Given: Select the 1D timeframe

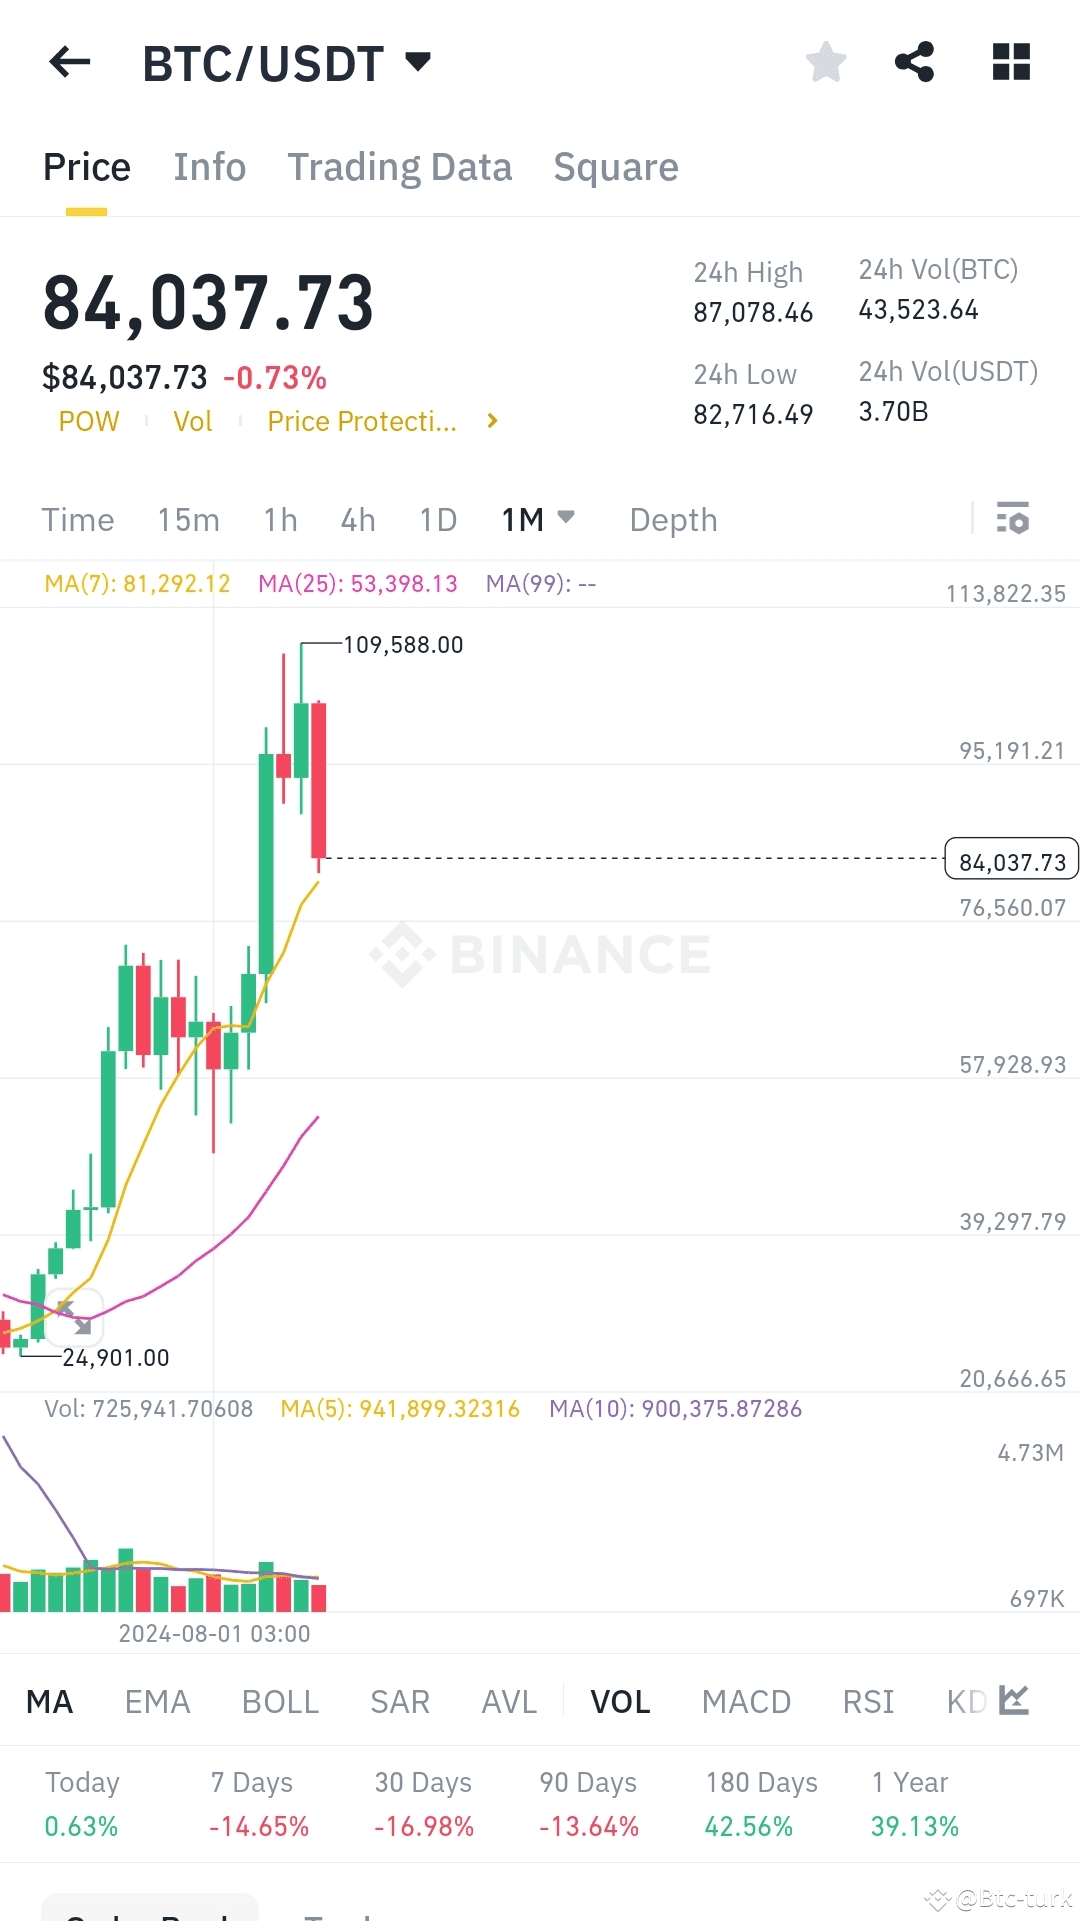Looking at the screenshot, I should [x=437, y=519].
